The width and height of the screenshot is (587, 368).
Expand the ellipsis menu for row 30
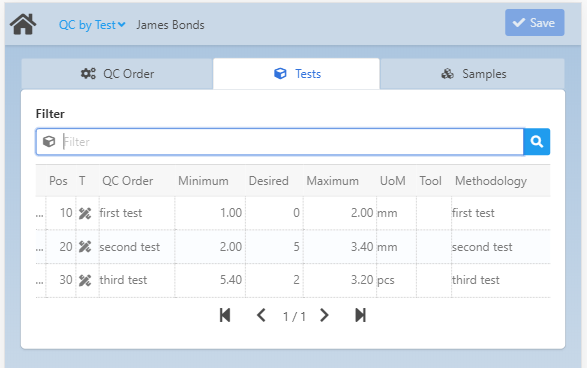point(40,281)
